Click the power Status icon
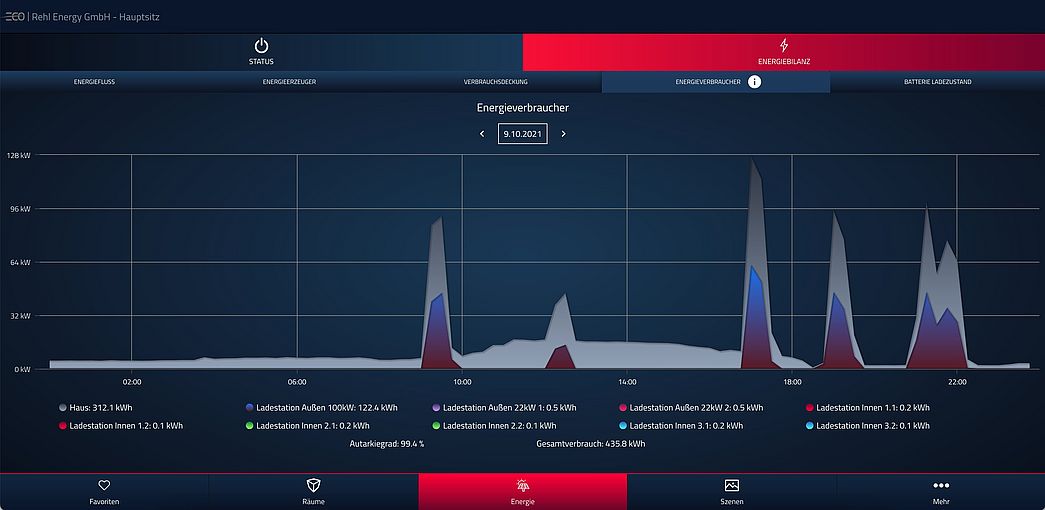The width and height of the screenshot is (1045, 510). point(261,46)
